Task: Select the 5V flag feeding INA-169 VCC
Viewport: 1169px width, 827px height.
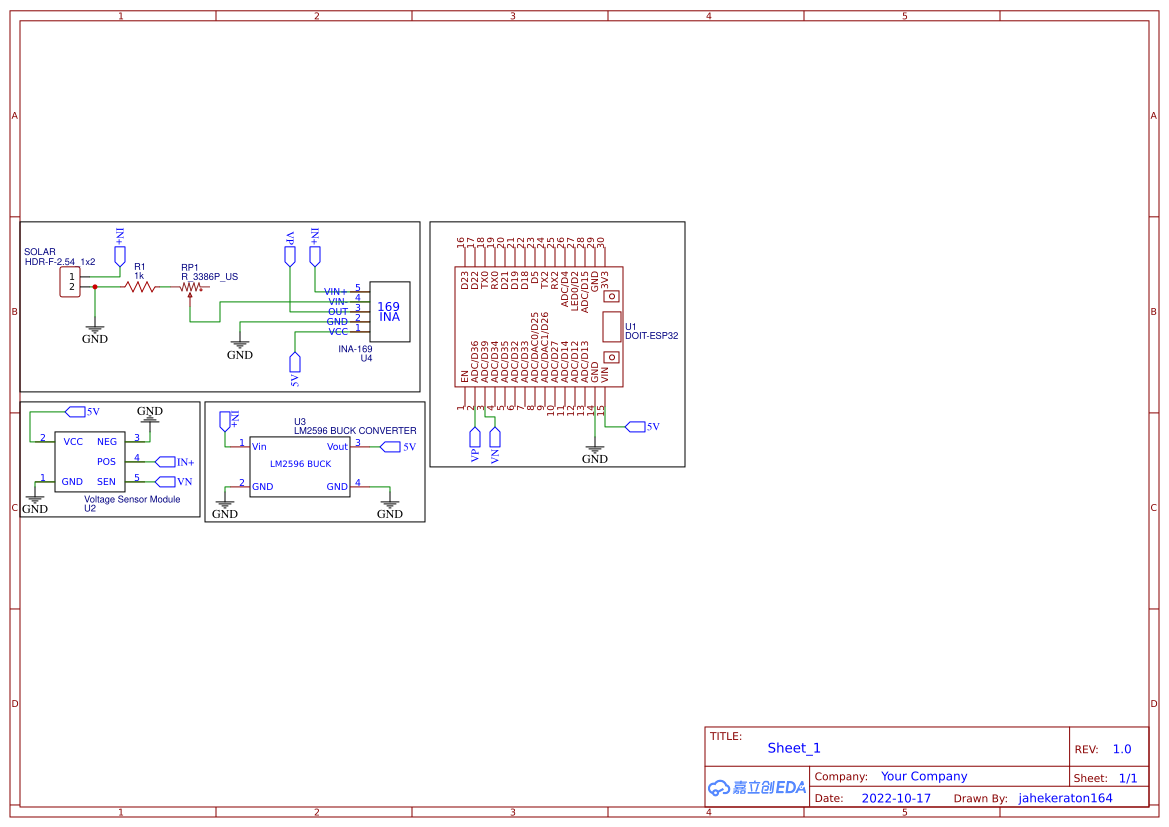Action: (x=295, y=362)
